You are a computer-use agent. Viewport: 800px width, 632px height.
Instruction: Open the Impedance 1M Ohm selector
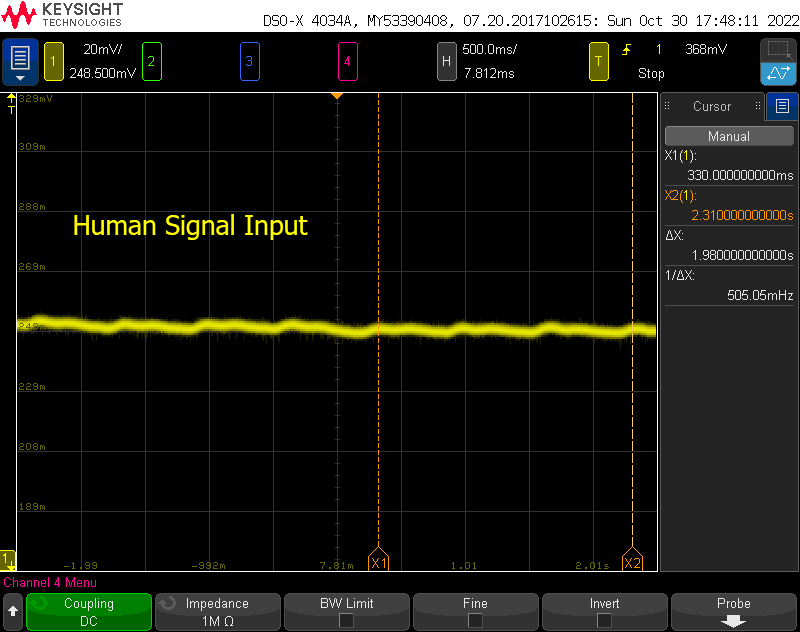[217, 611]
